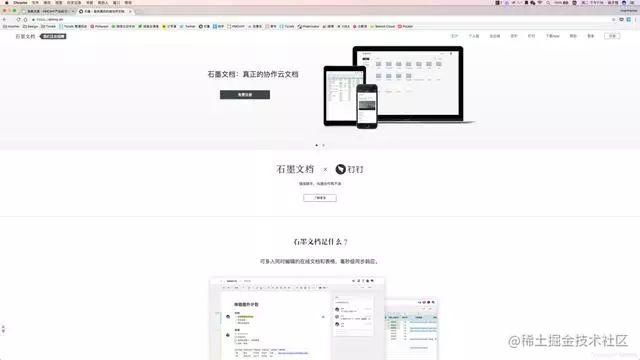Open Chrome's three-dot menu
The width and height of the screenshot is (640, 360).
click(x=636, y=19)
